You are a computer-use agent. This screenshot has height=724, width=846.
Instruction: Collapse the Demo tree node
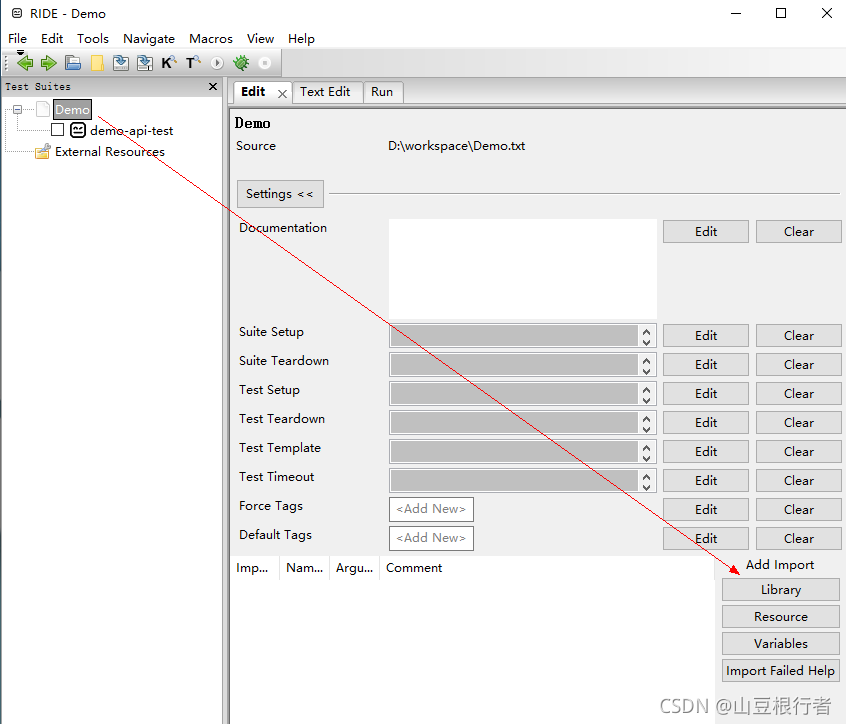(x=17, y=110)
